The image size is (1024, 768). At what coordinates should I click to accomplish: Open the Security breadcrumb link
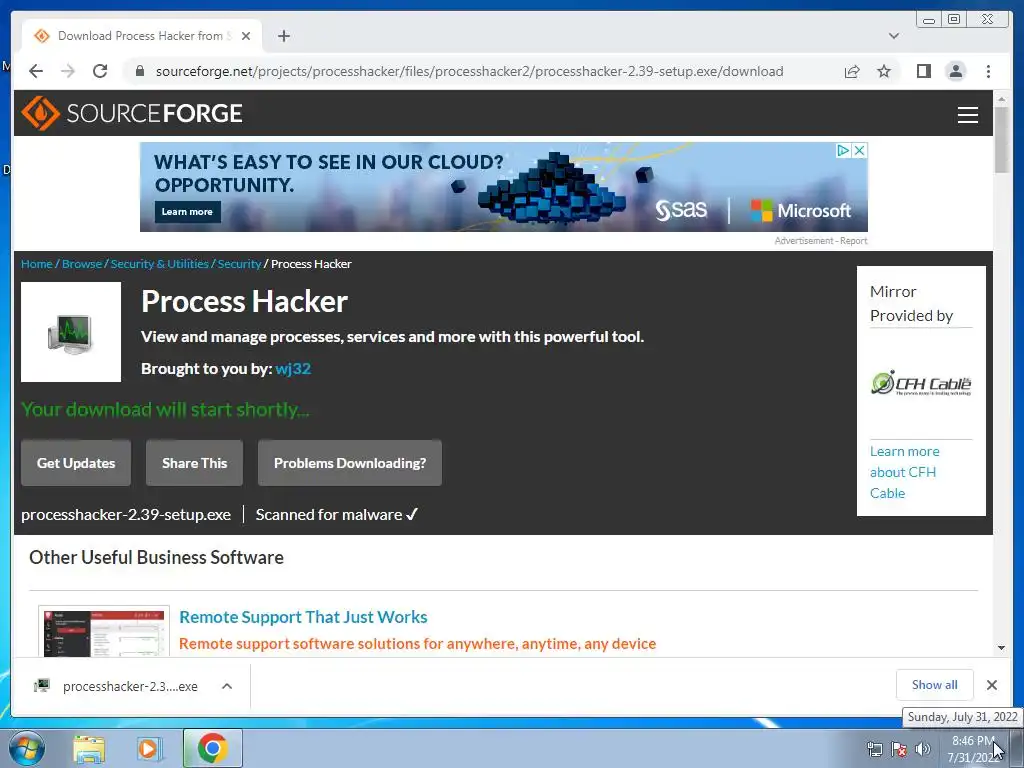click(x=239, y=264)
